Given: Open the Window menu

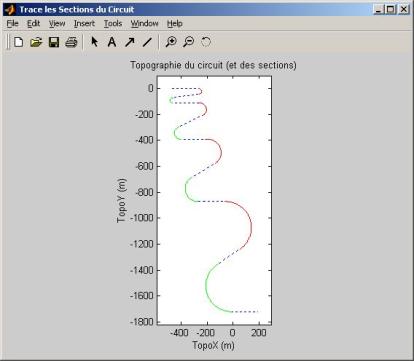Looking at the screenshot, I should (x=144, y=23).
